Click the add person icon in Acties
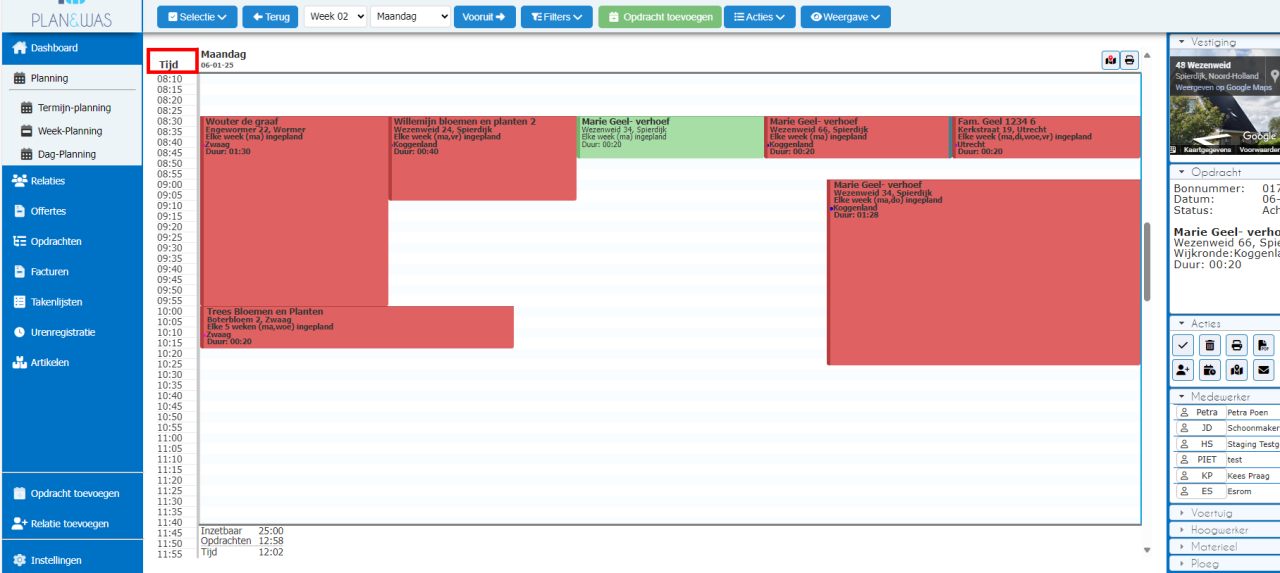This screenshot has width=1280, height=573. click(x=1183, y=370)
